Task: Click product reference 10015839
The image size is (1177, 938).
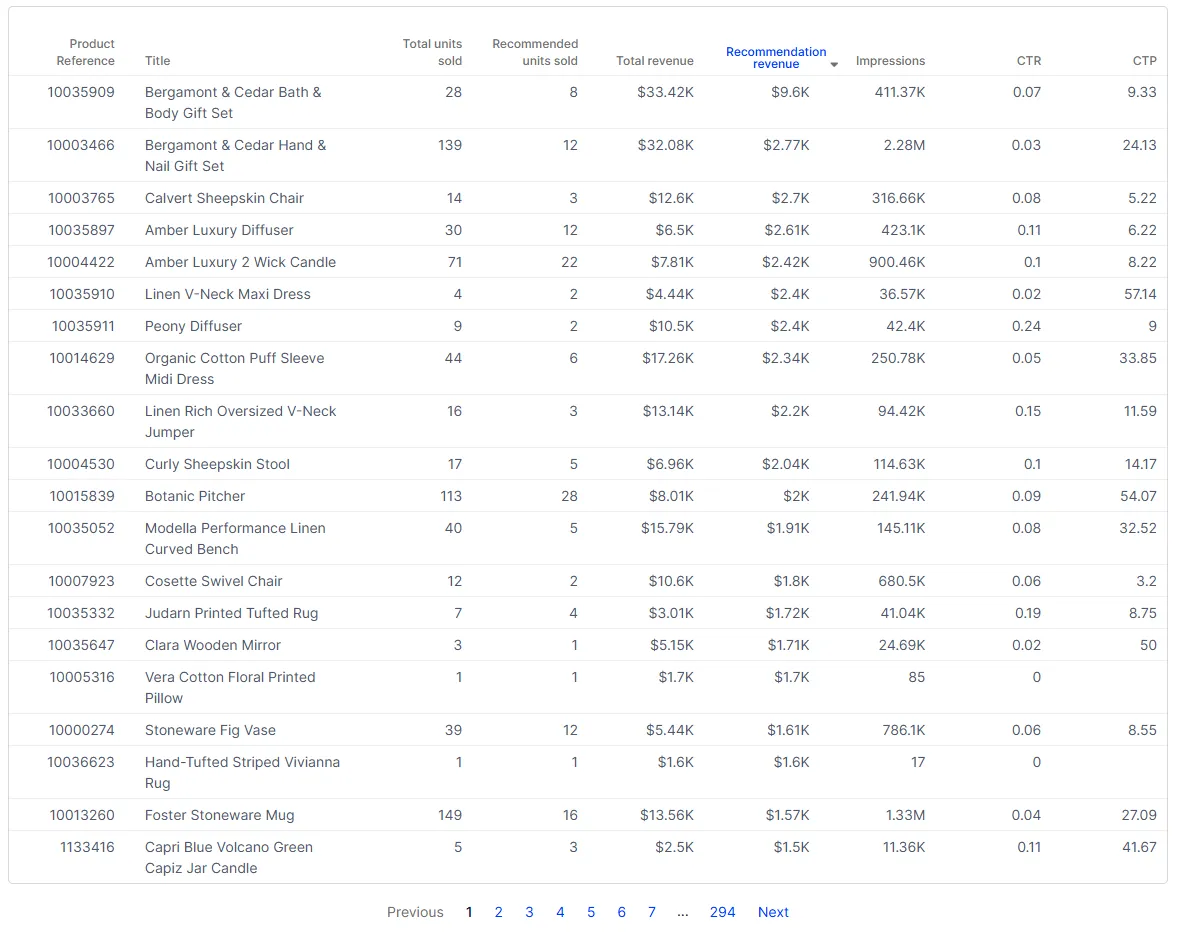Action: click(83, 496)
